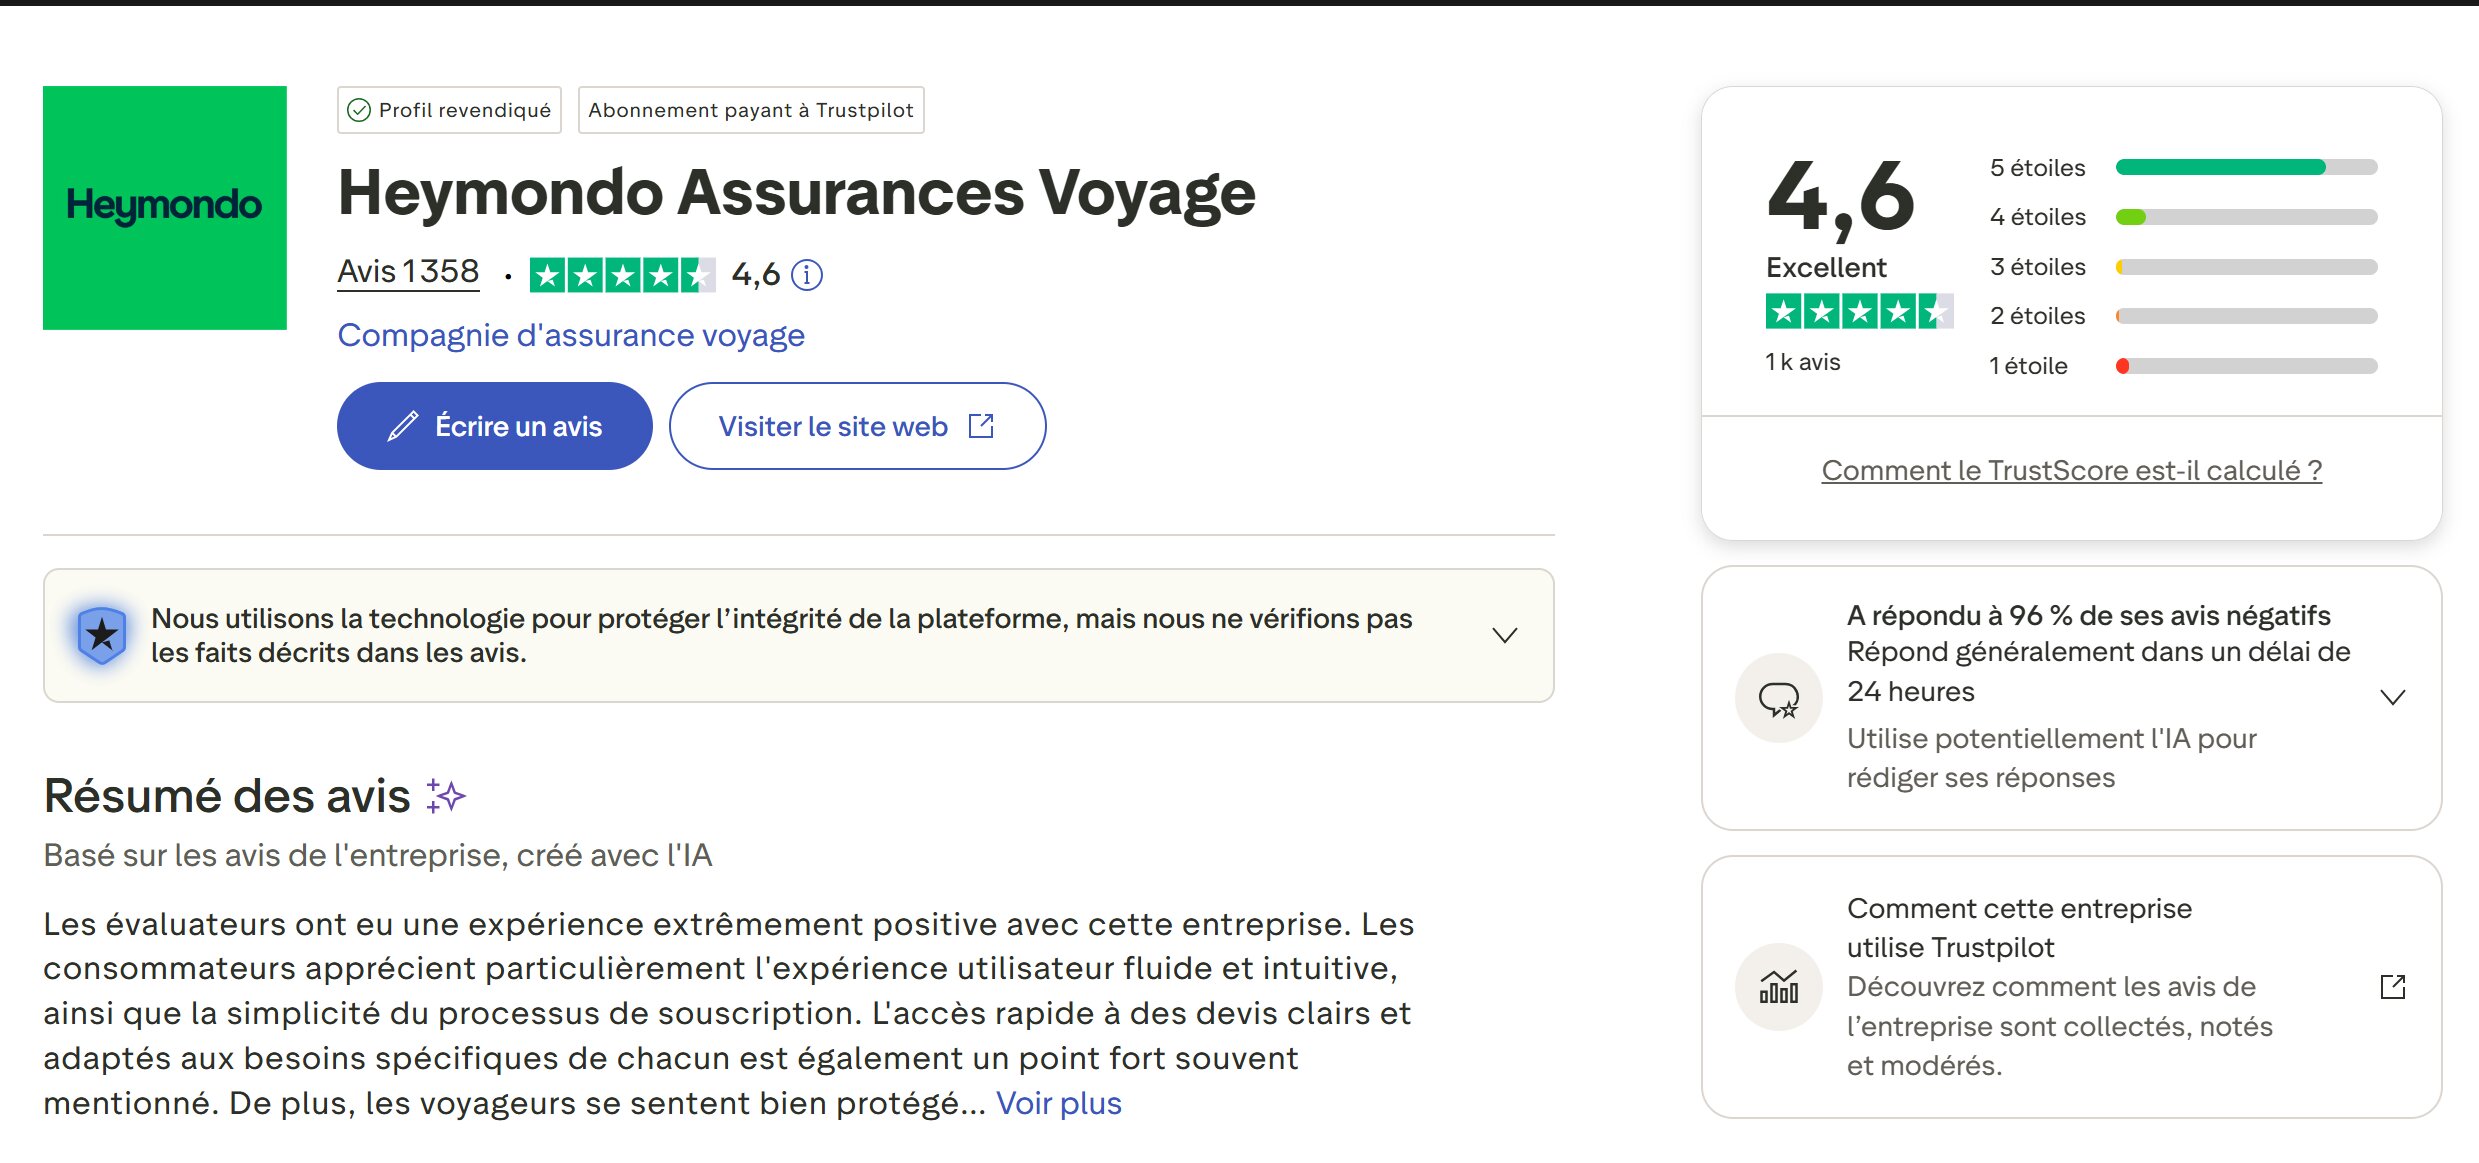Open external link arrow in Trustpilot usage card
Viewport: 2479px width, 1163px height.
[2393, 987]
